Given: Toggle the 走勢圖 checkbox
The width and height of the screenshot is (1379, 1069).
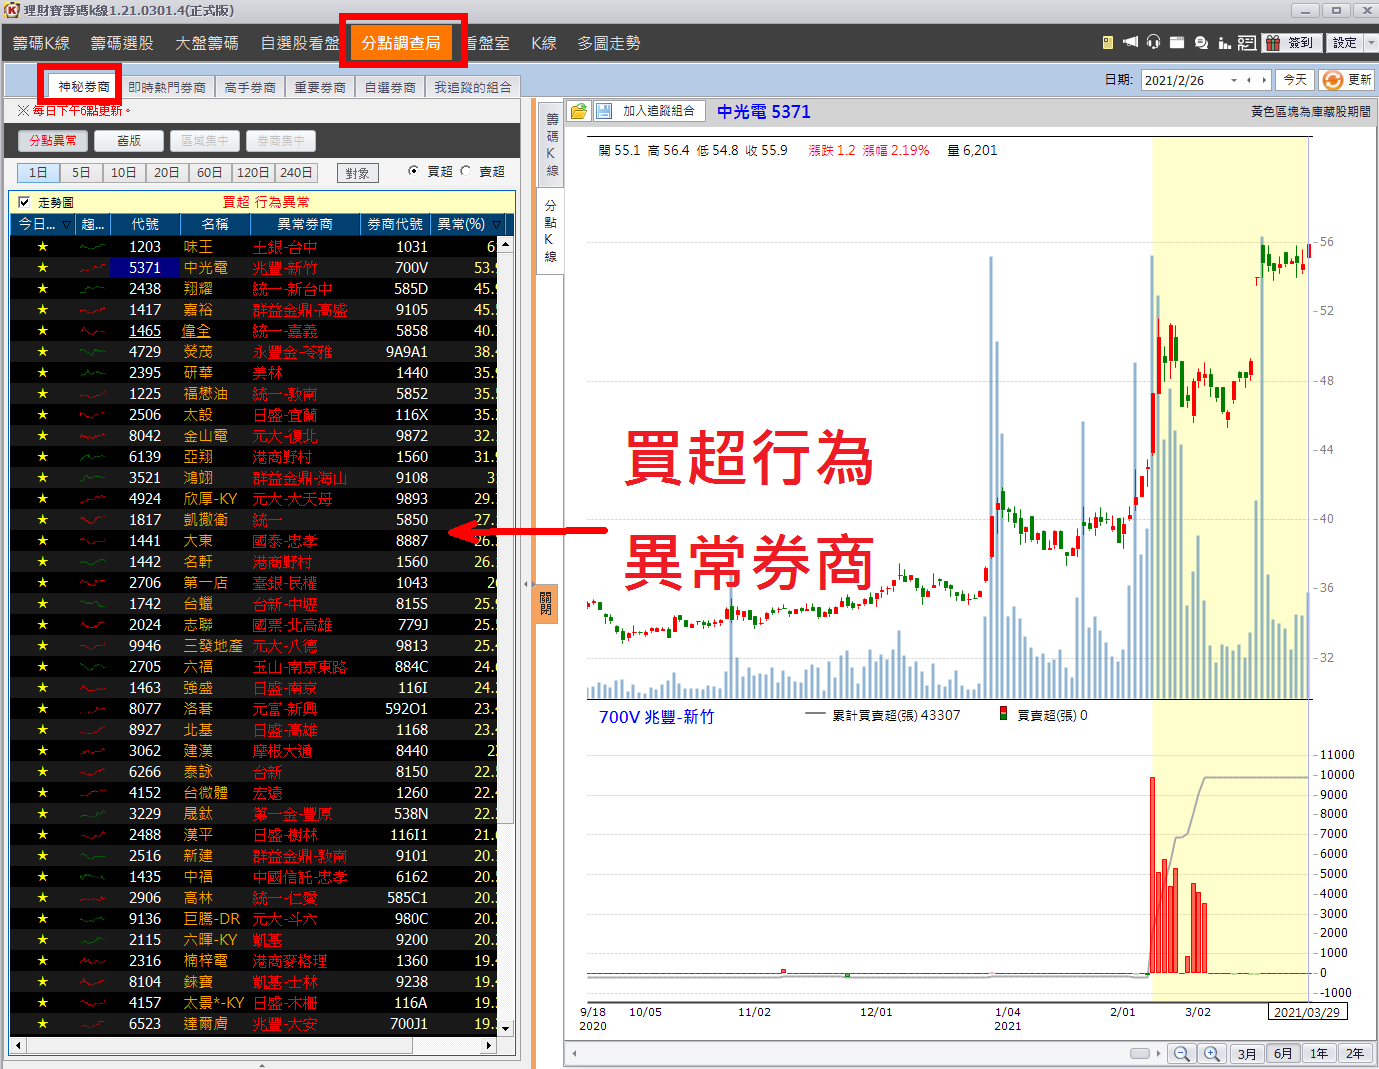Looking at the screenshot, I should coord(24,202).
